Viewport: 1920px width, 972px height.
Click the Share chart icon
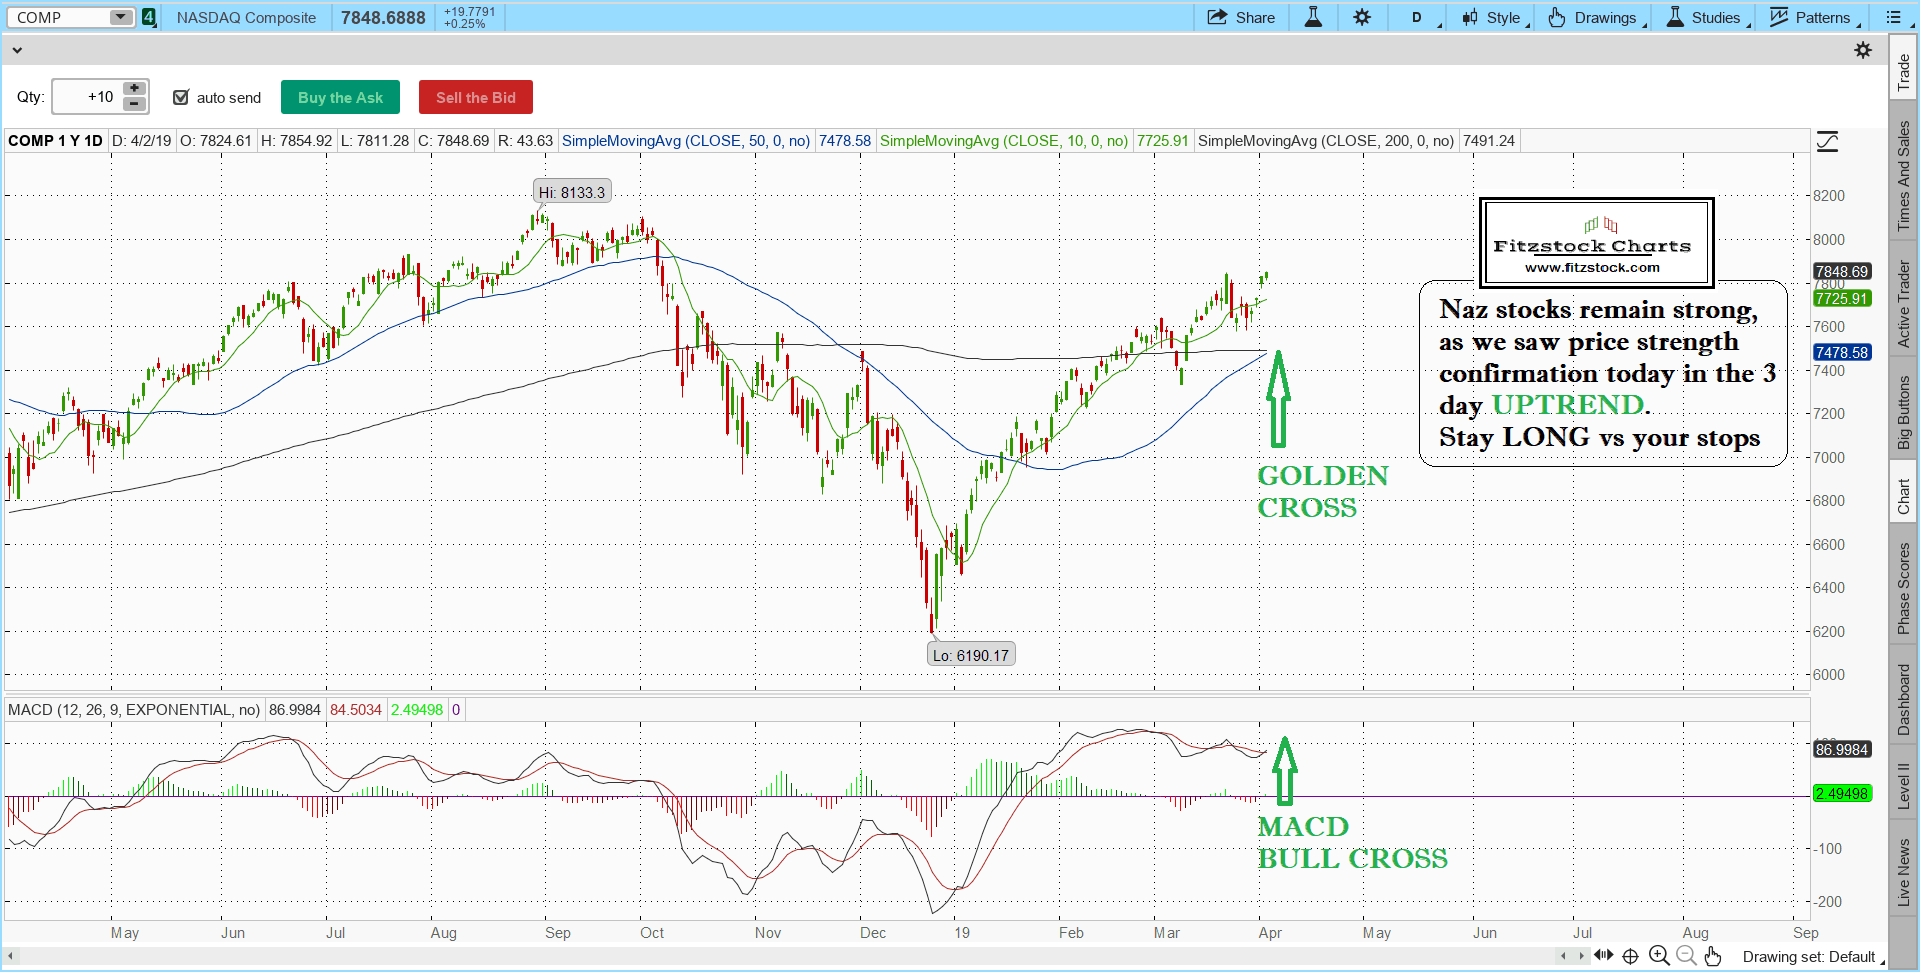(1241, 17)
